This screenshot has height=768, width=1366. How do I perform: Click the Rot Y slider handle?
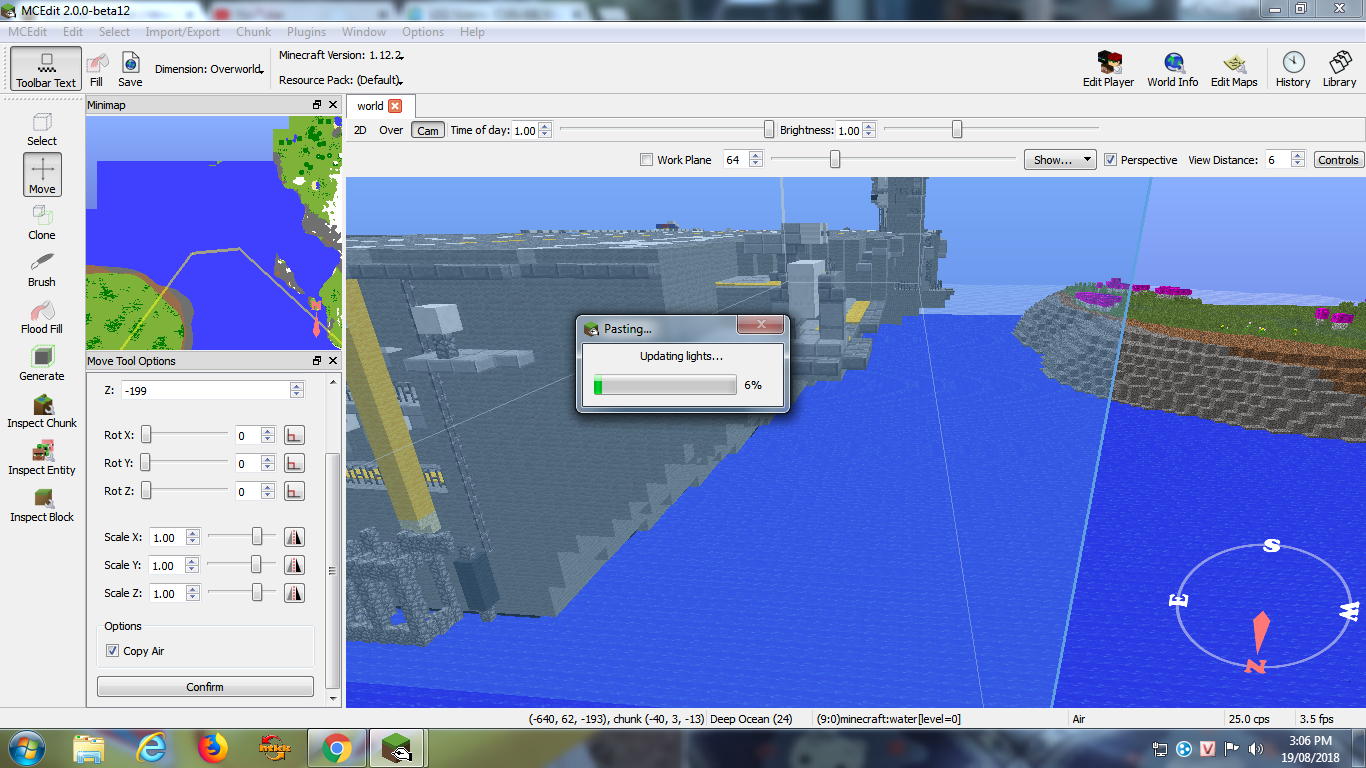146,463
